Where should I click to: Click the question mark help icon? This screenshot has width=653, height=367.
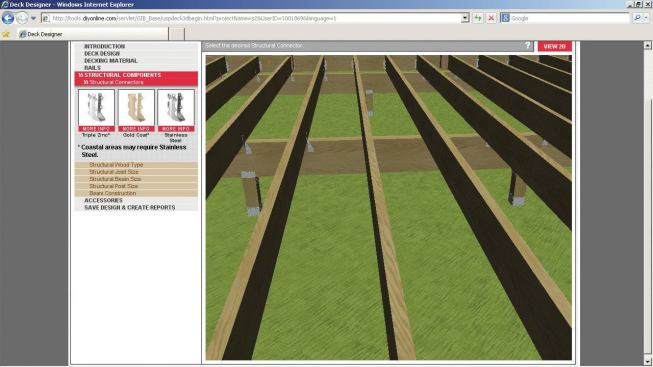tap(528, 45)
